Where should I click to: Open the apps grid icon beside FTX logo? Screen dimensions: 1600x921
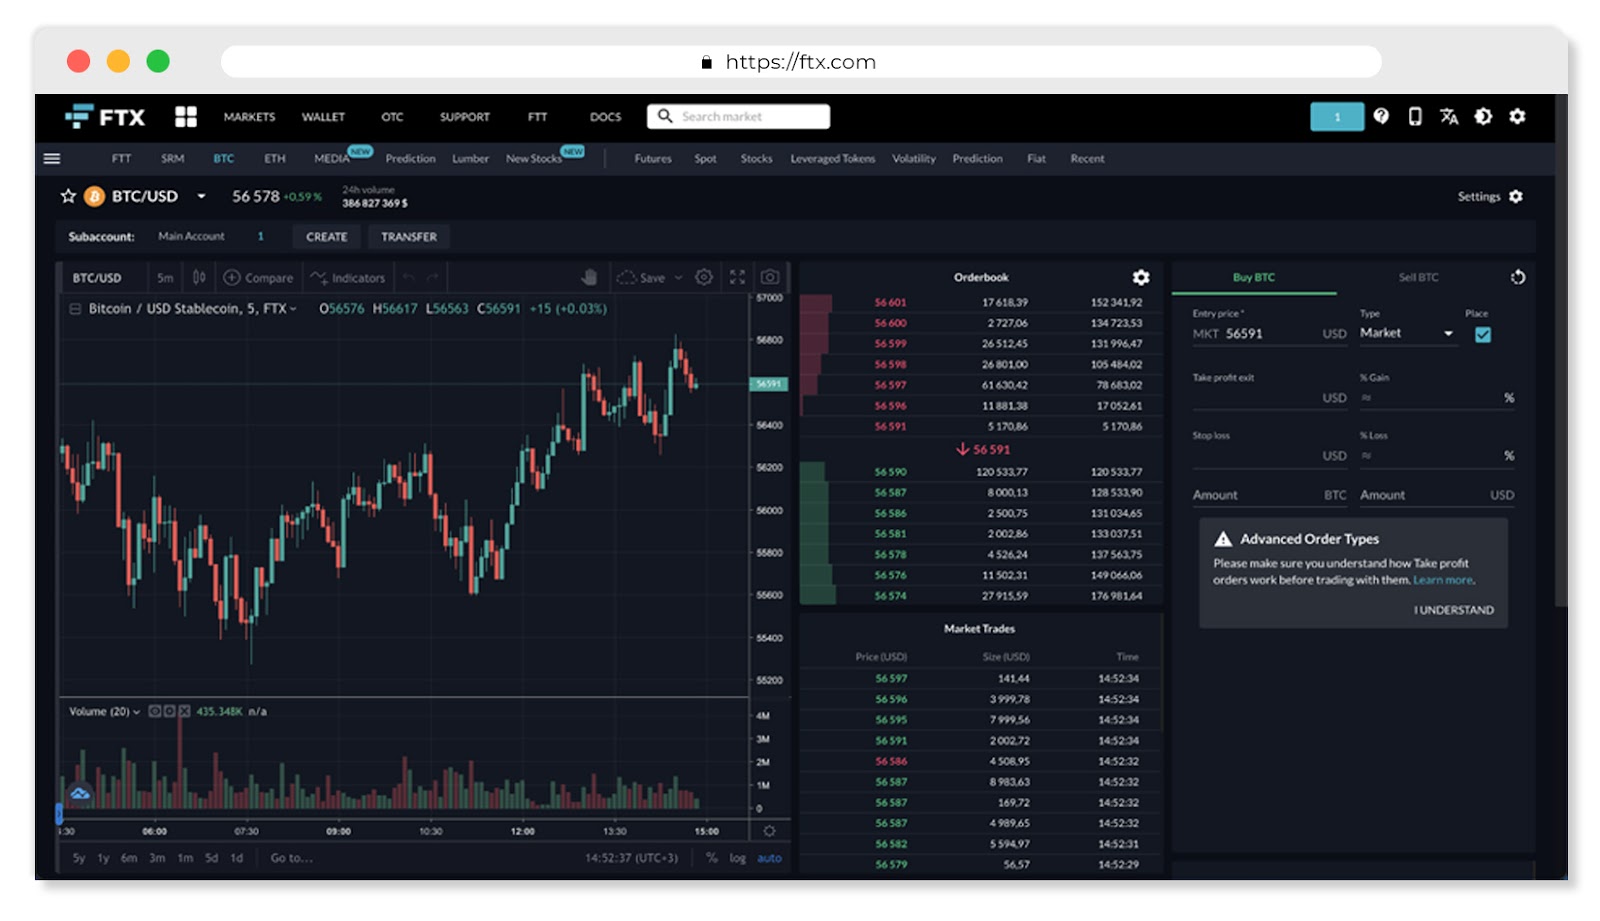(186, 117)
